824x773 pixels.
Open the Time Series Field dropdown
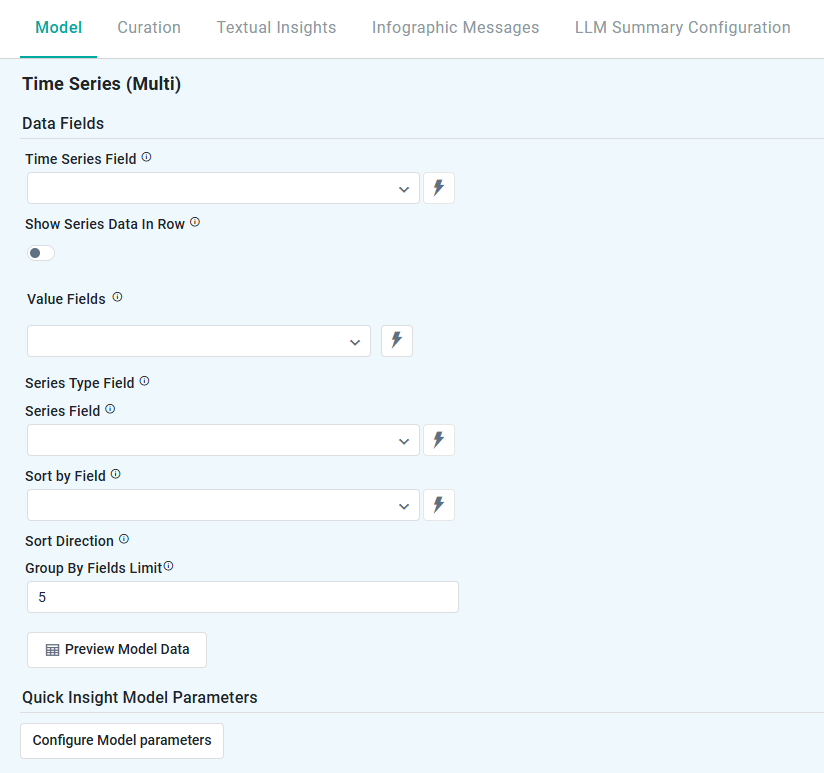223,188
